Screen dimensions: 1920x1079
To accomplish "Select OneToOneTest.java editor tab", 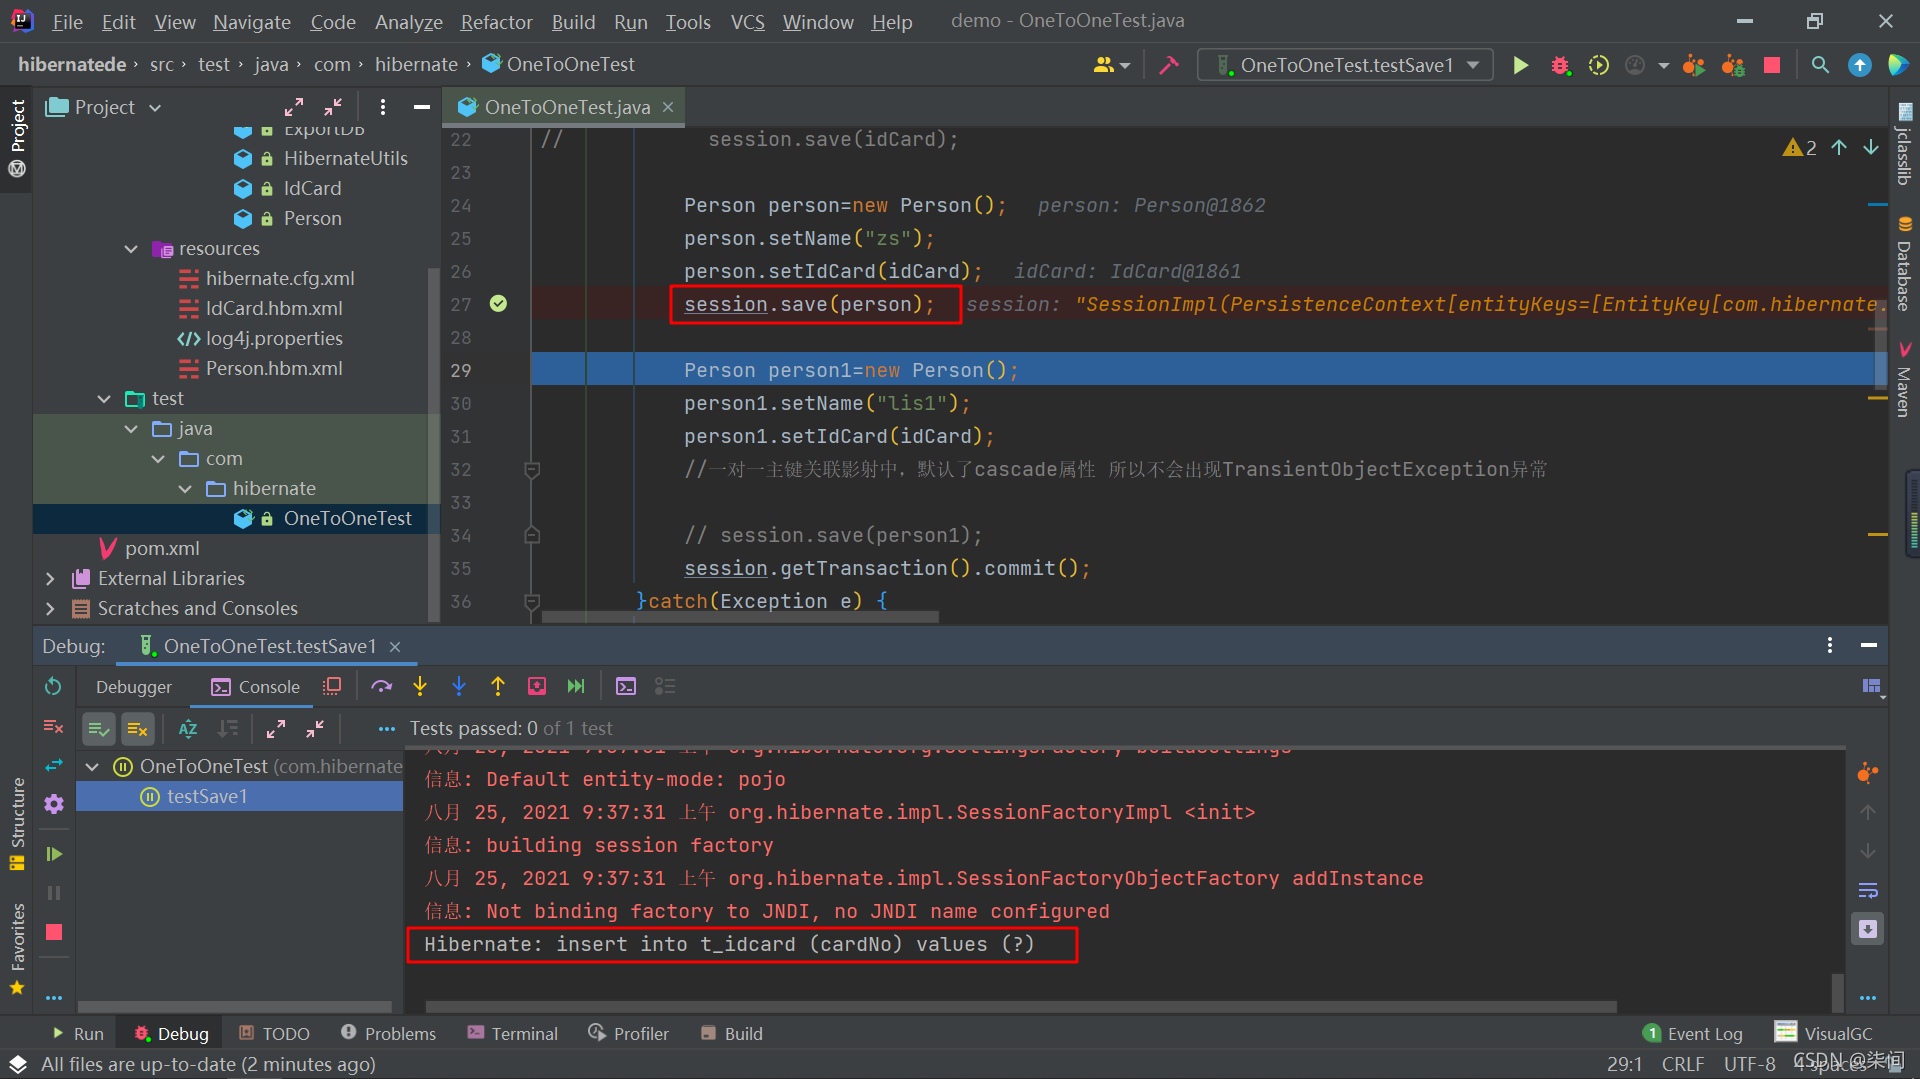I will [566, 107].
